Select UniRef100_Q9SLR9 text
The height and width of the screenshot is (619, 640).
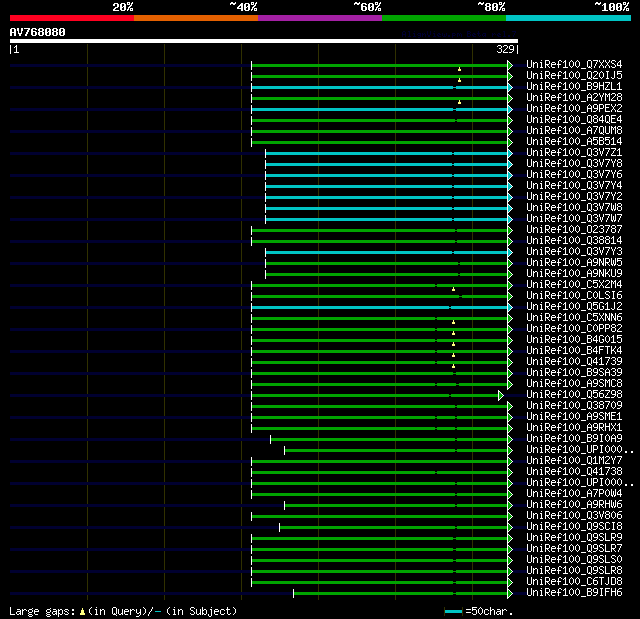pyautogui.click(x=574, y=538)
